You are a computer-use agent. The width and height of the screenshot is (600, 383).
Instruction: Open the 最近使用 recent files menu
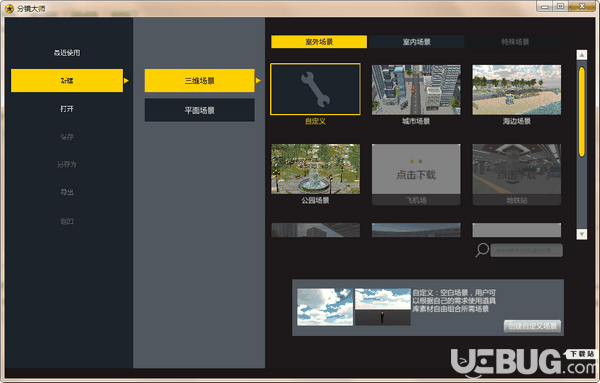click(67, 53)
